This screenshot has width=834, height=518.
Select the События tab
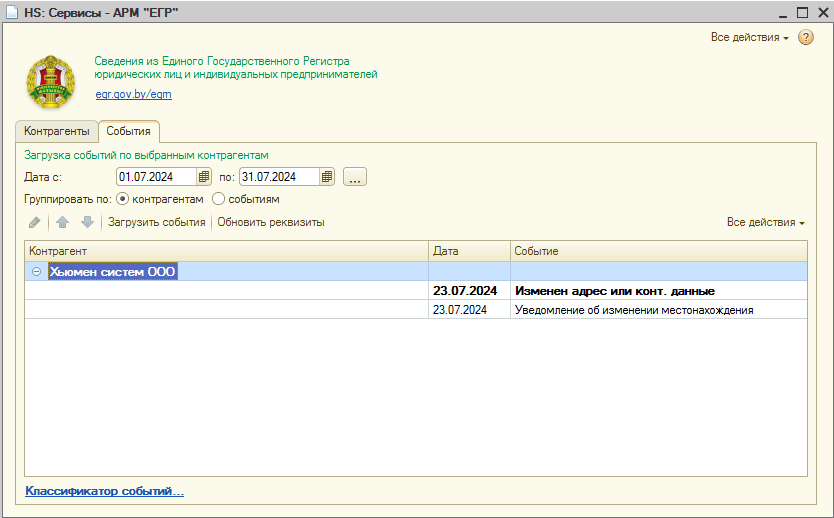128,132
